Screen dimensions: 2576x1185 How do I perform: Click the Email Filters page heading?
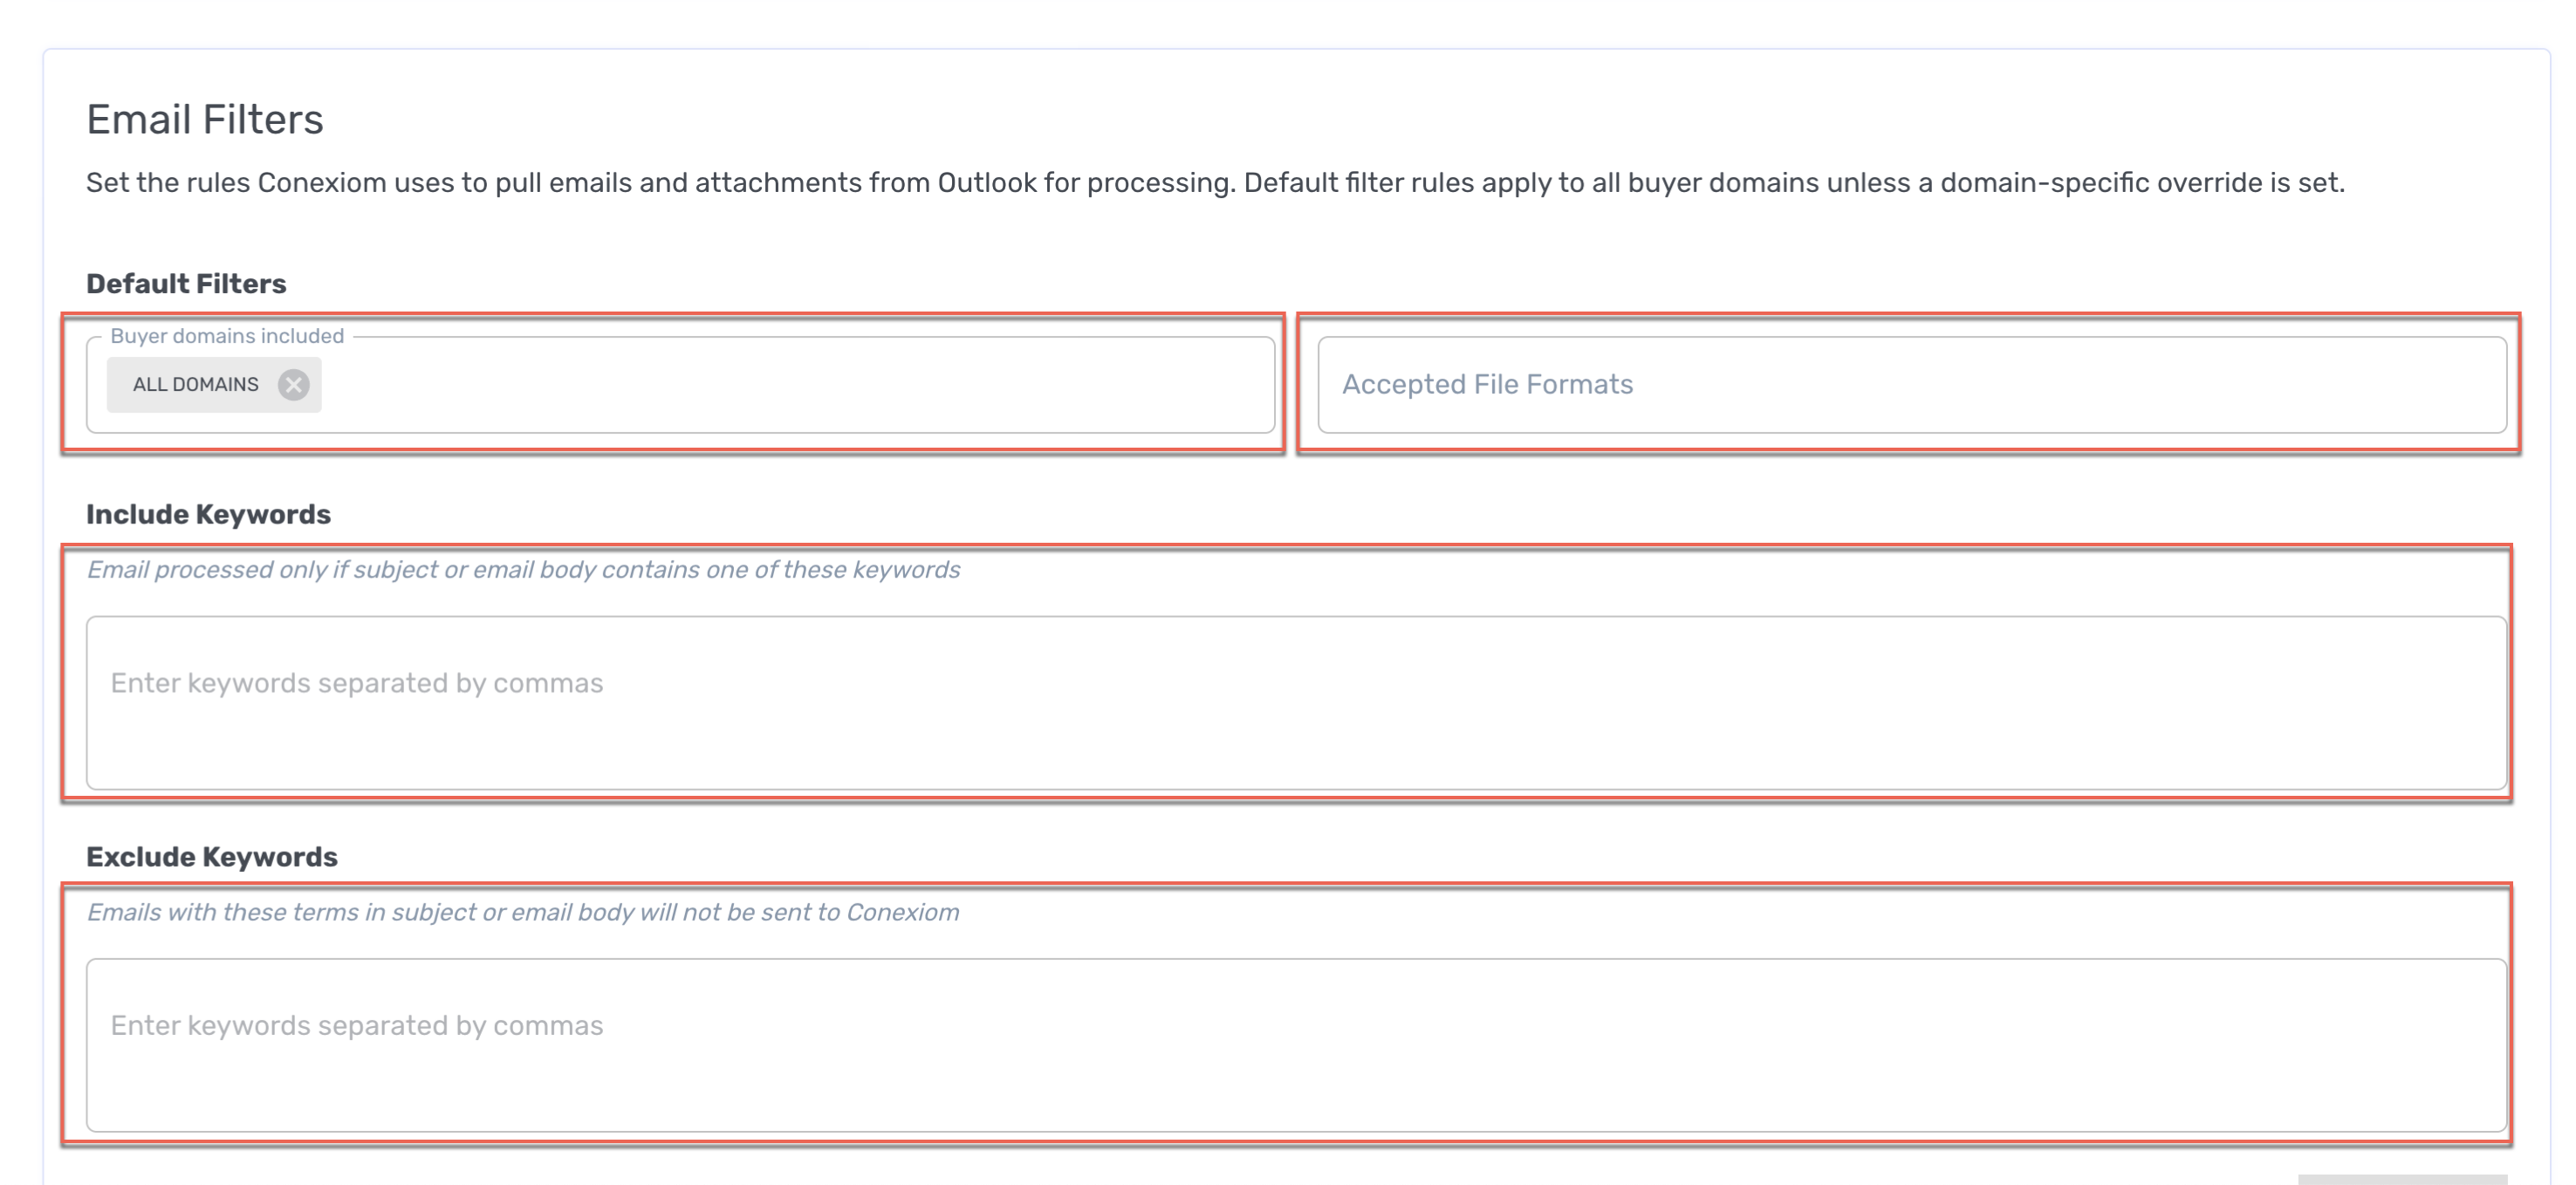[205, 120]
